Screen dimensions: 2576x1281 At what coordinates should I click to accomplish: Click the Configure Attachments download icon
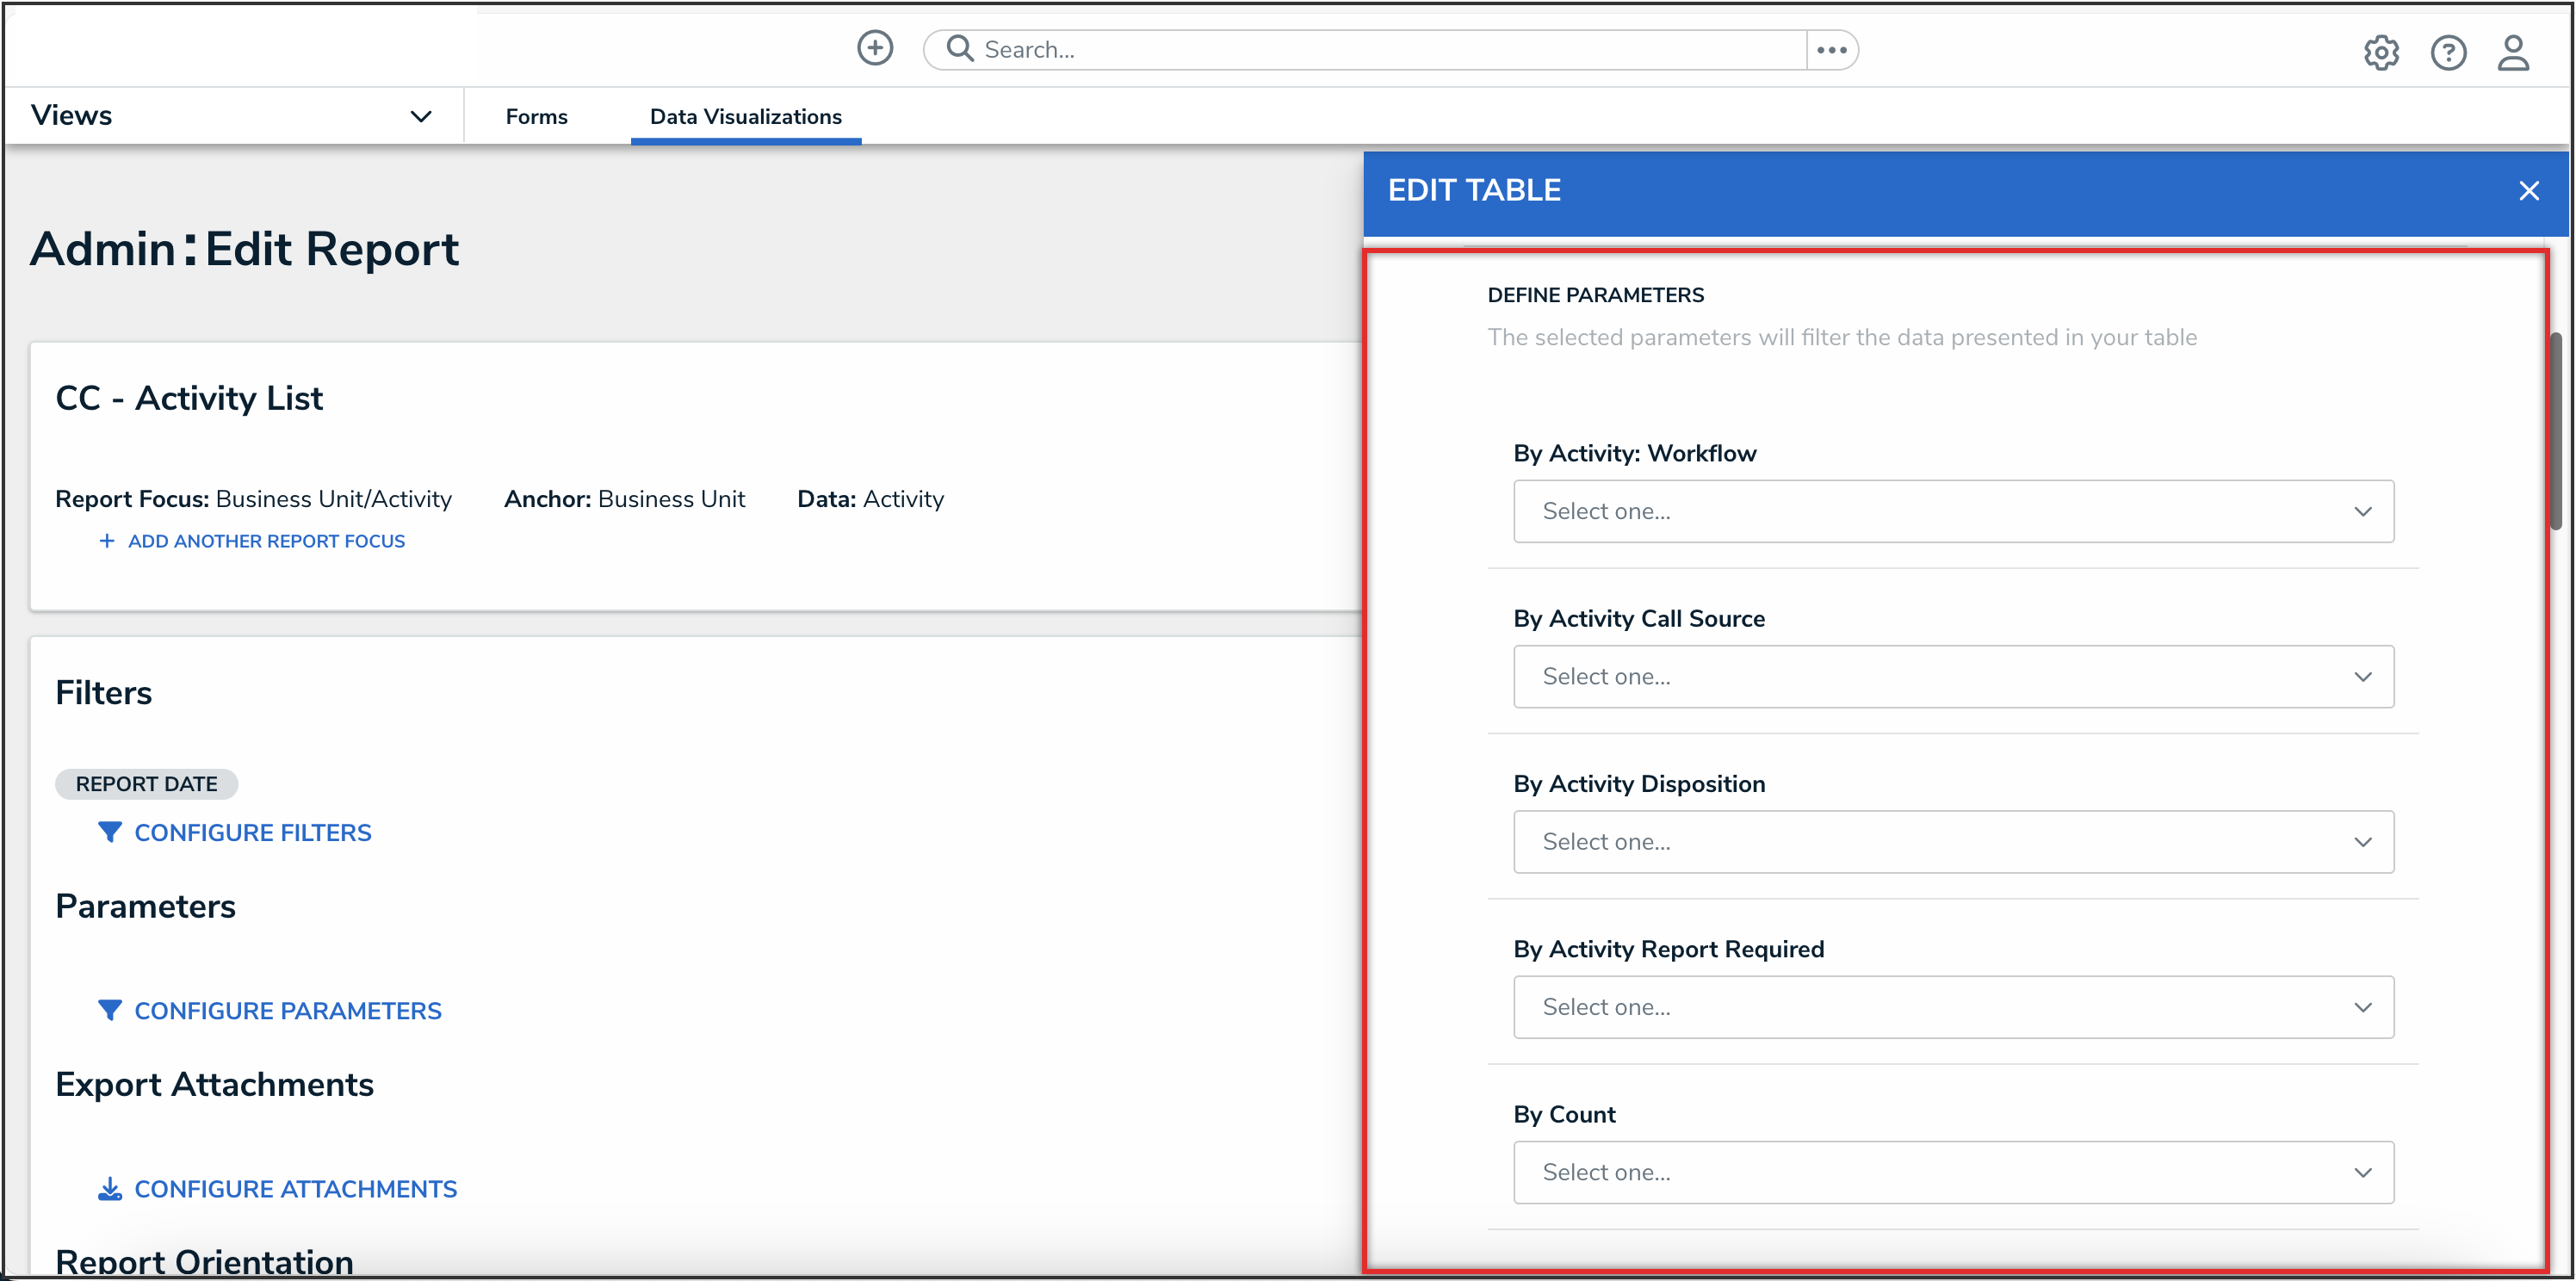click(x=110, y=1188)
